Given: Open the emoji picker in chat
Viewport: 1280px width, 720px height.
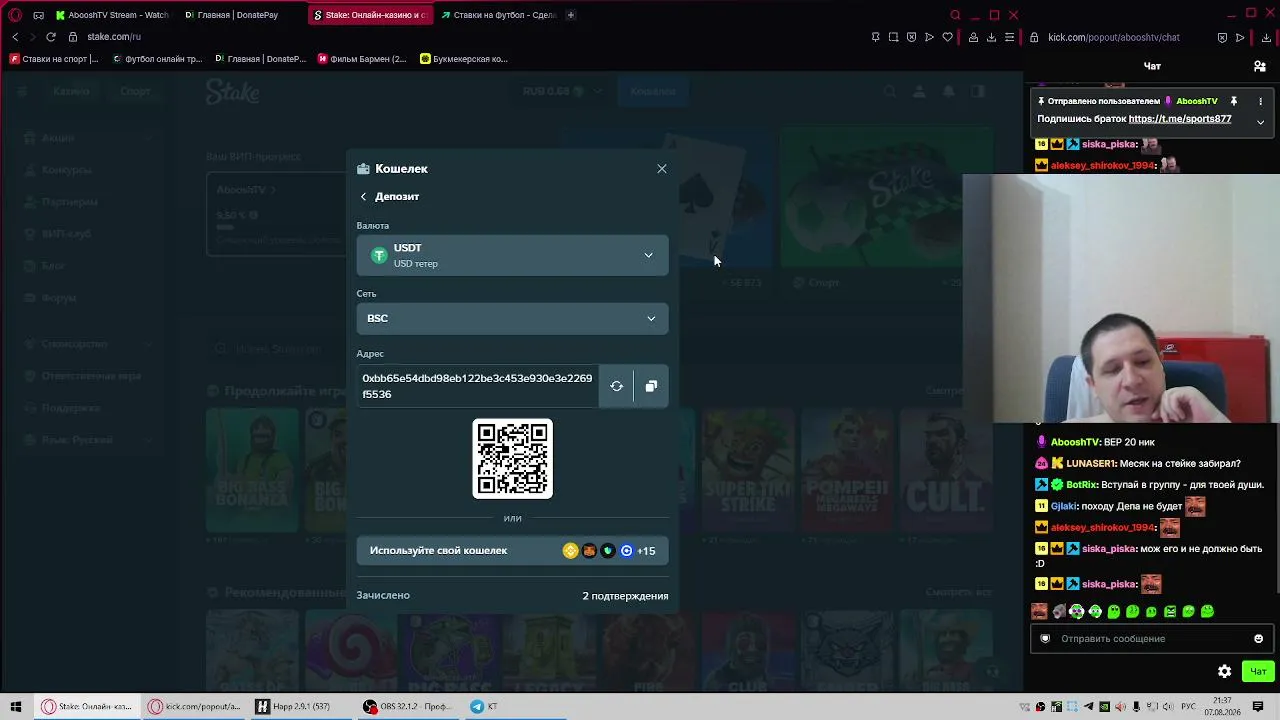Looking at the screenshot, I should pyautogui.click(x=1259, y=639).
